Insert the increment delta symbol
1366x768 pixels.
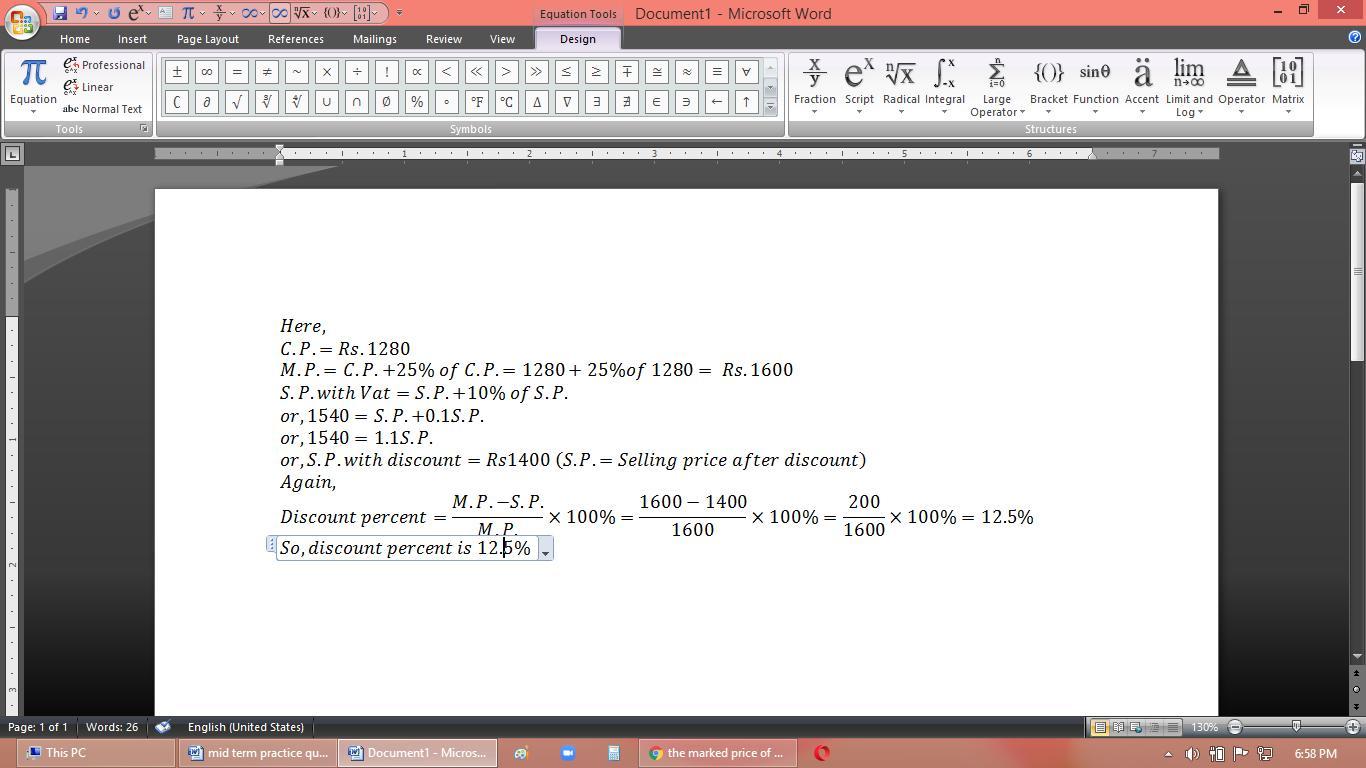(x=537, y=102)
